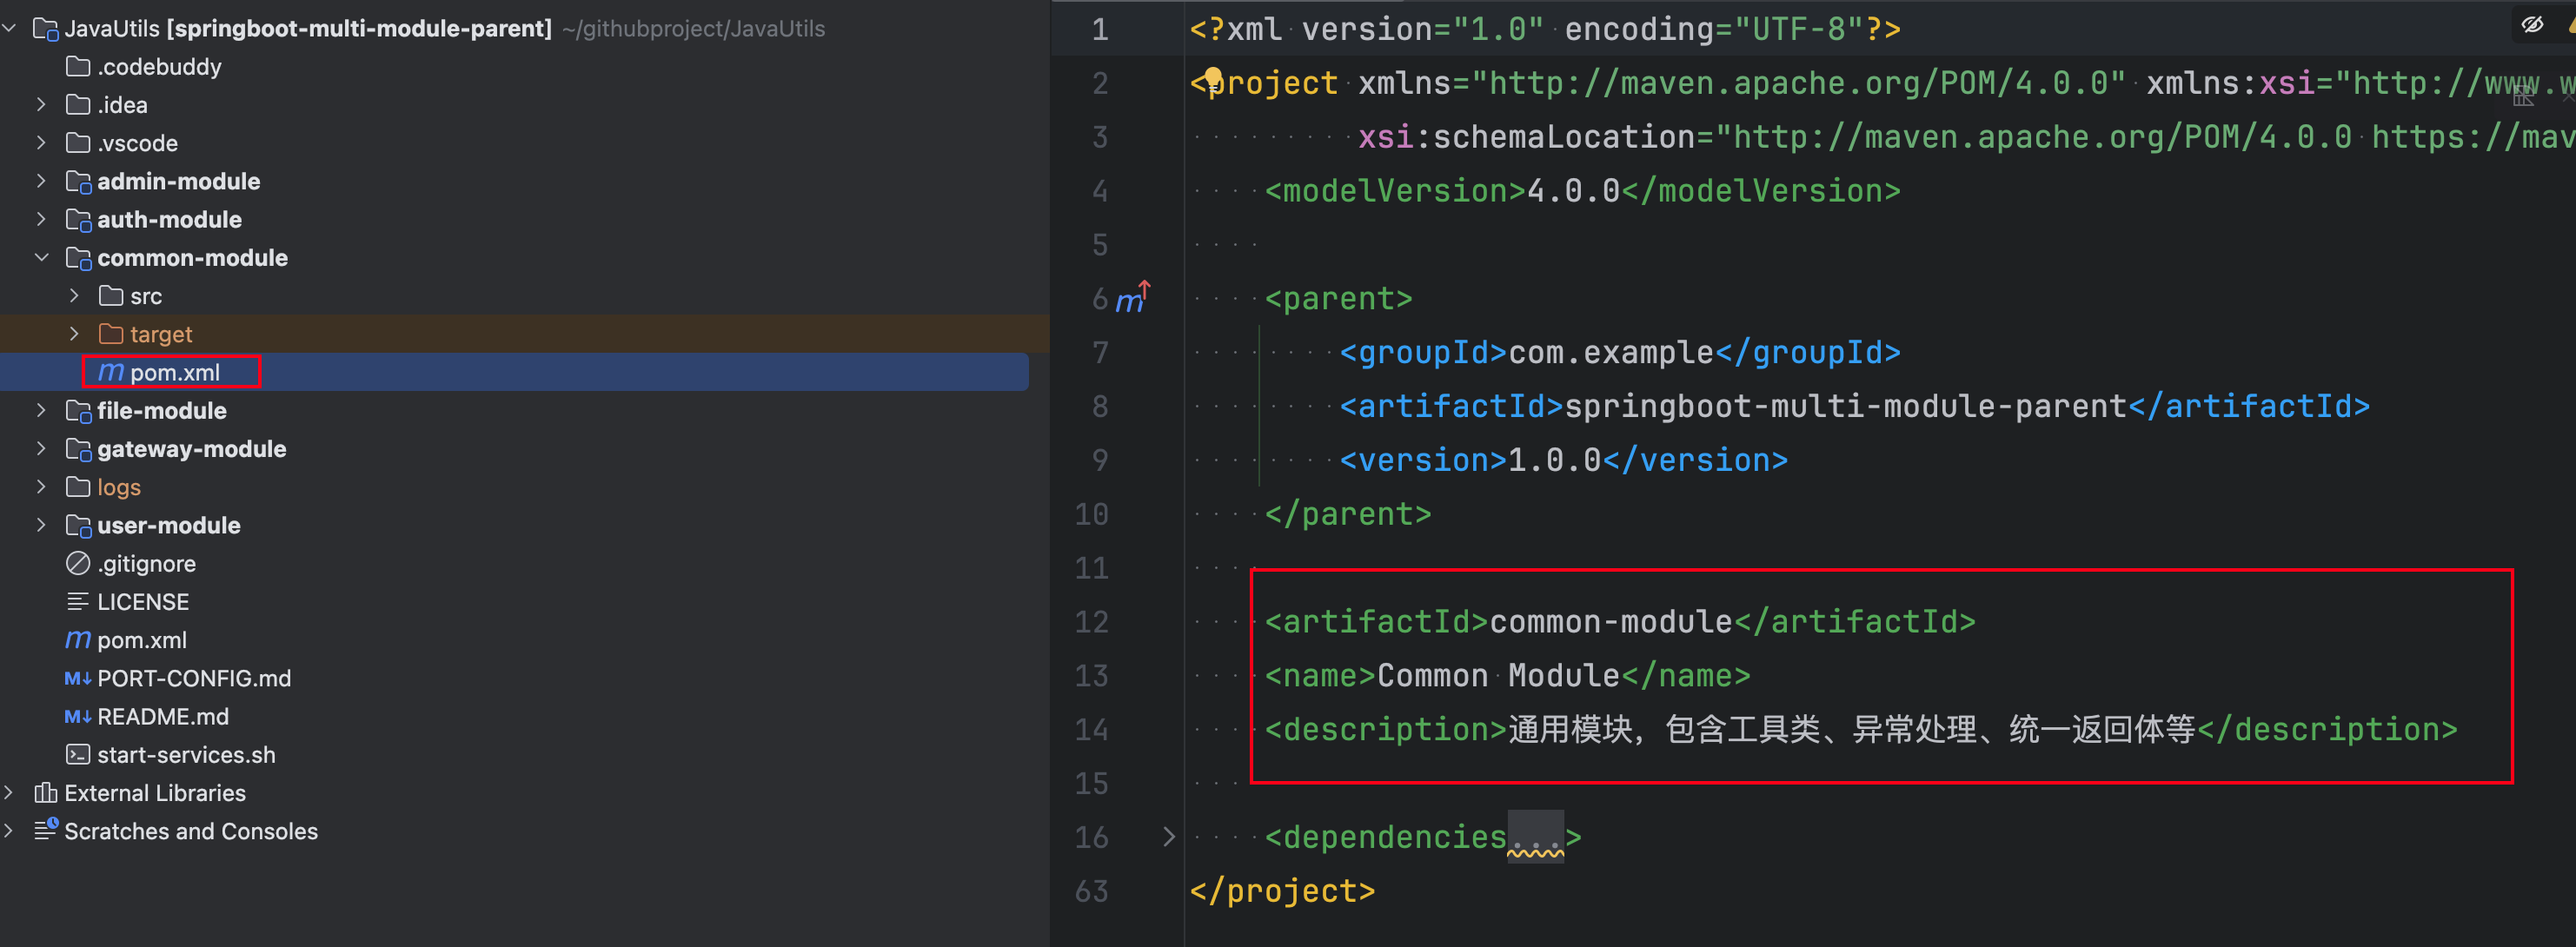Screen dimensions: 2576x947
Task: Click the Scratches and Consoles icon
Action: pos(46,830)
